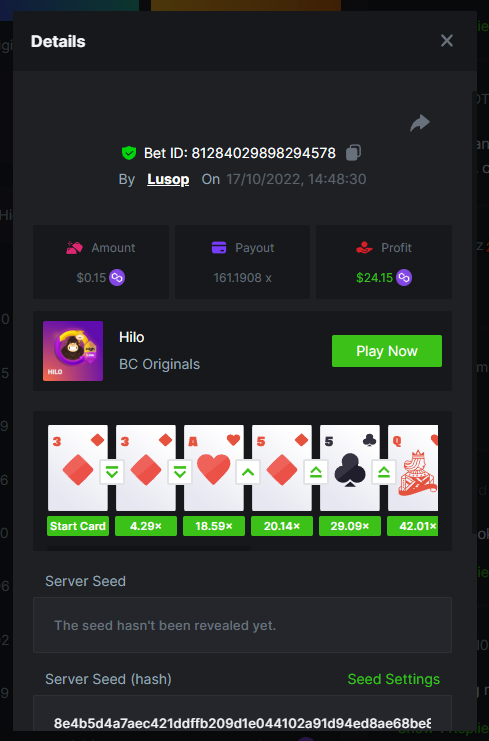489x741 pixels.
Task: Click the red Profit hand icon
Action: pyautogui.click(x=364, y=248)
